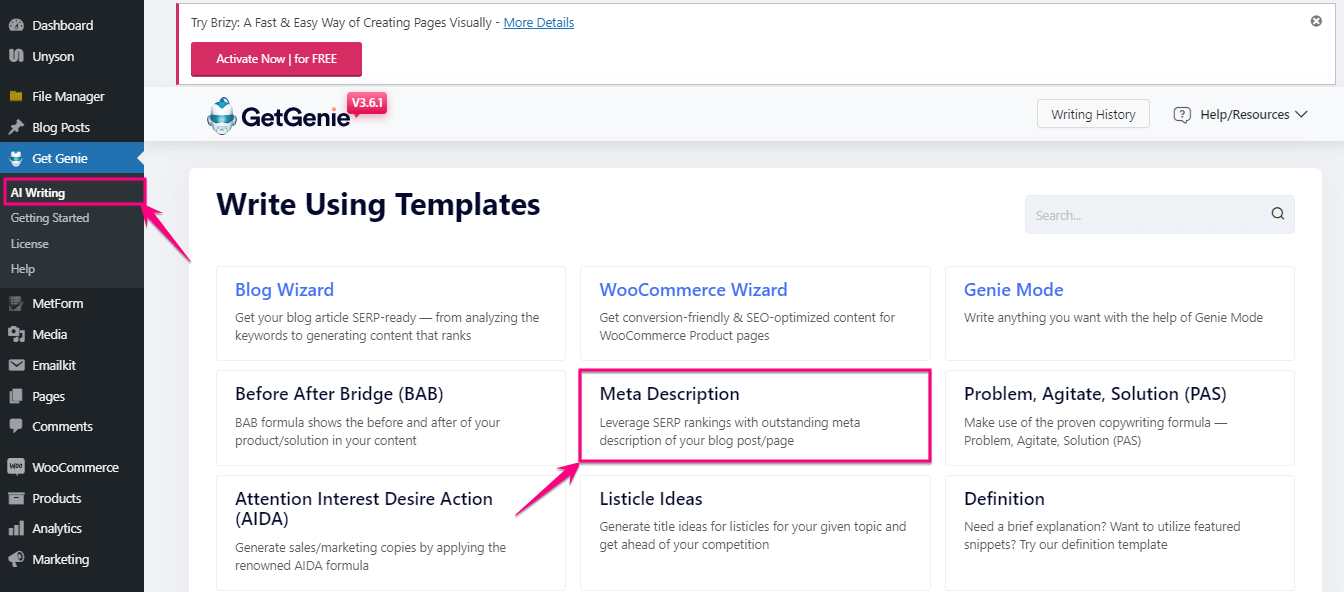Open the Genie Mode template

click(1120, 313)
